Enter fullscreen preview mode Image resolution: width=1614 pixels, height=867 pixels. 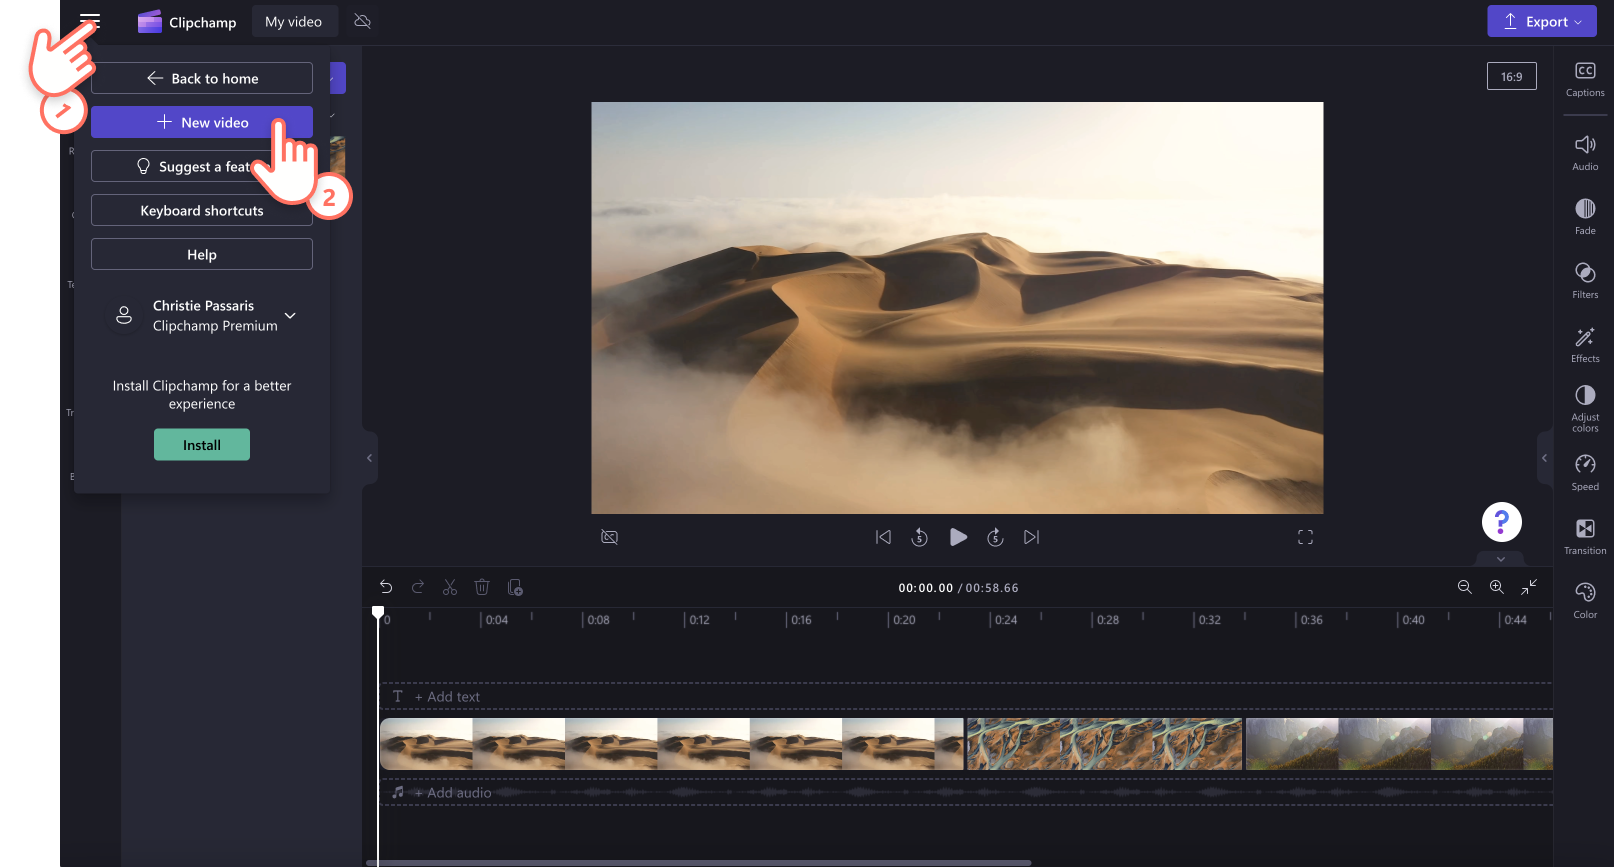pos(1305,537)
